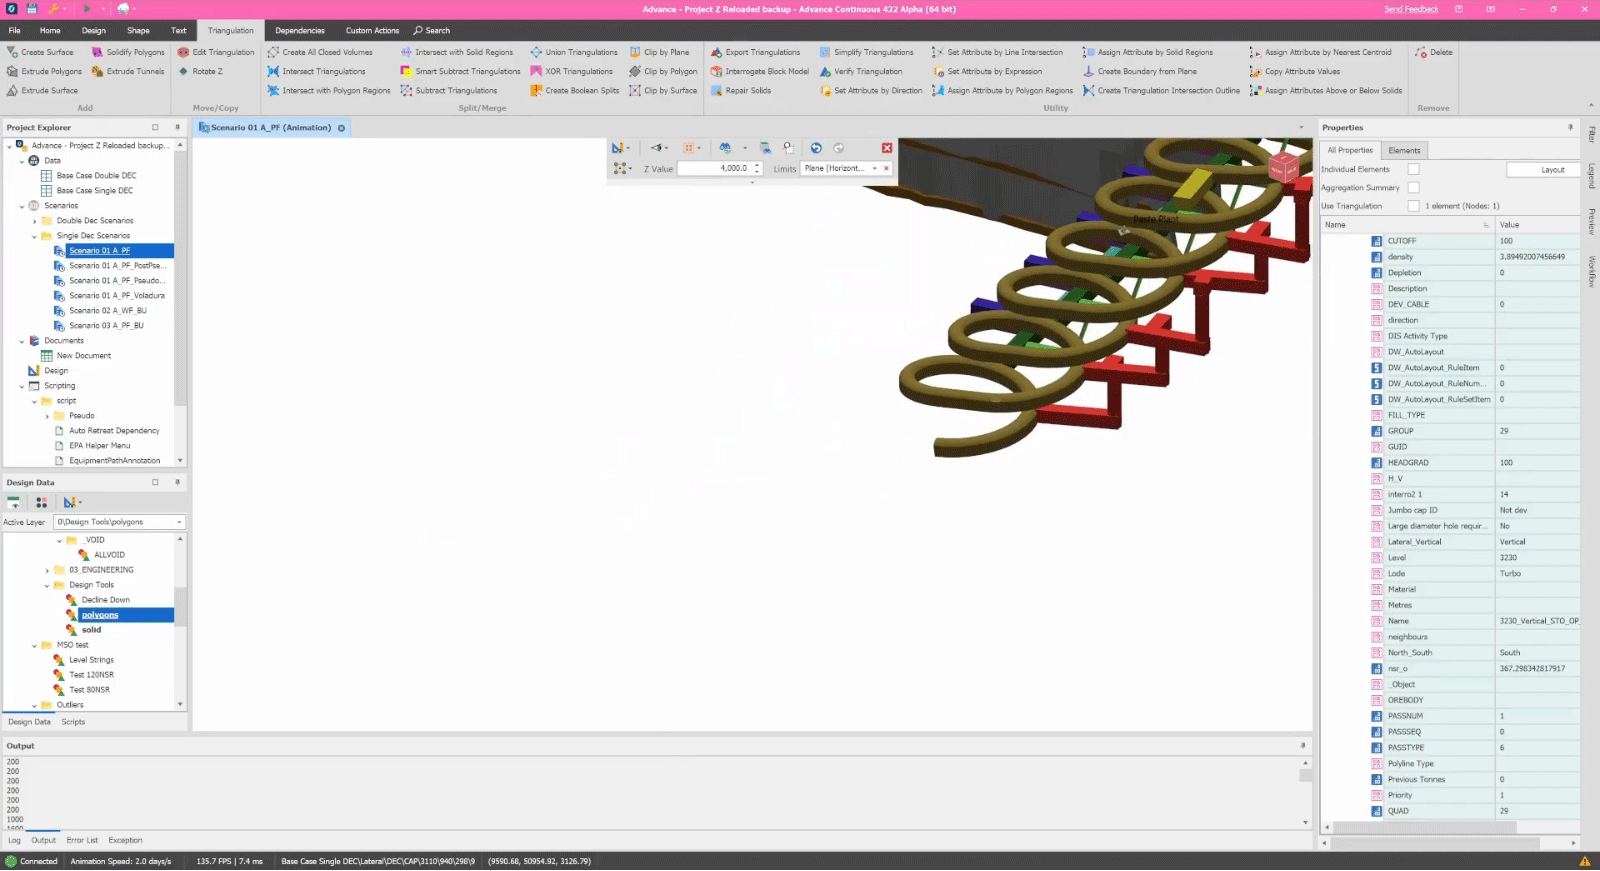
Task: Check the Use Triangulation box
Action: click(1413, 206)
